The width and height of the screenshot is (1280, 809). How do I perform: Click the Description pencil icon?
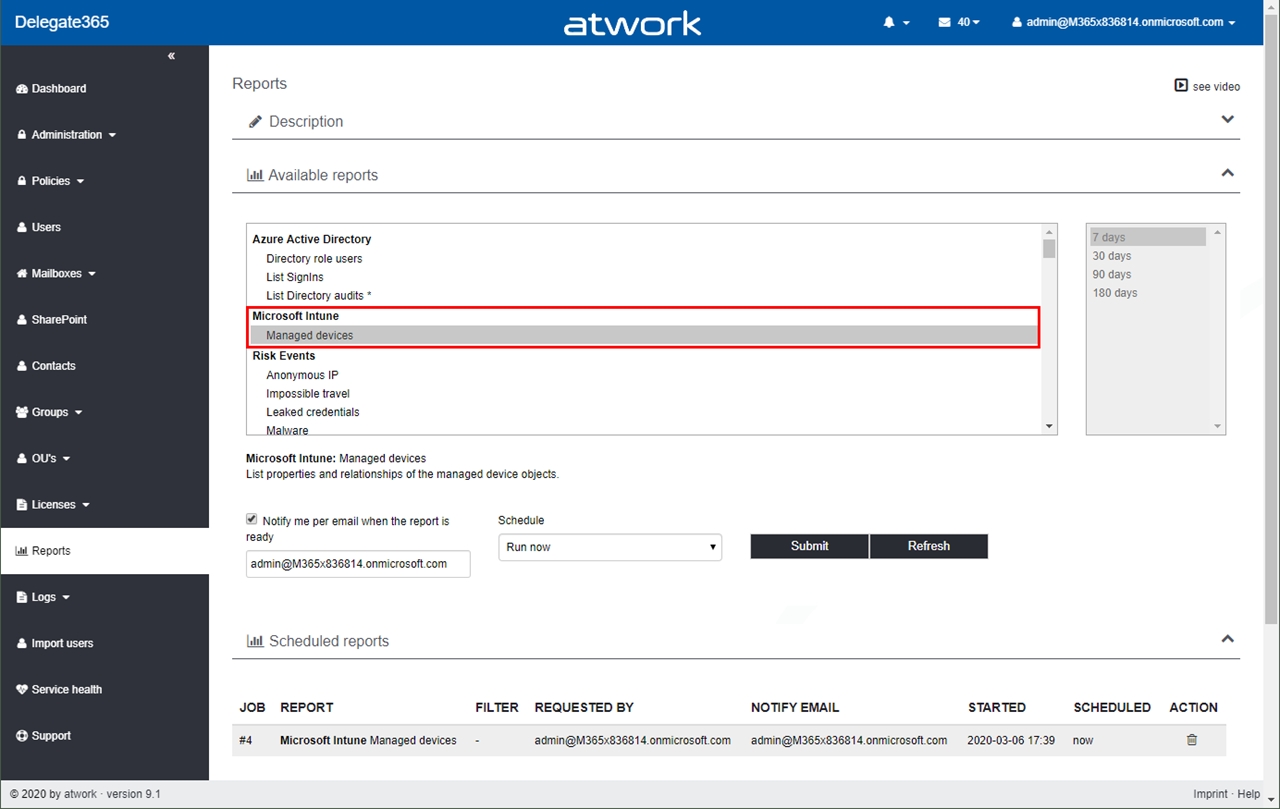(x=255, y=122)
